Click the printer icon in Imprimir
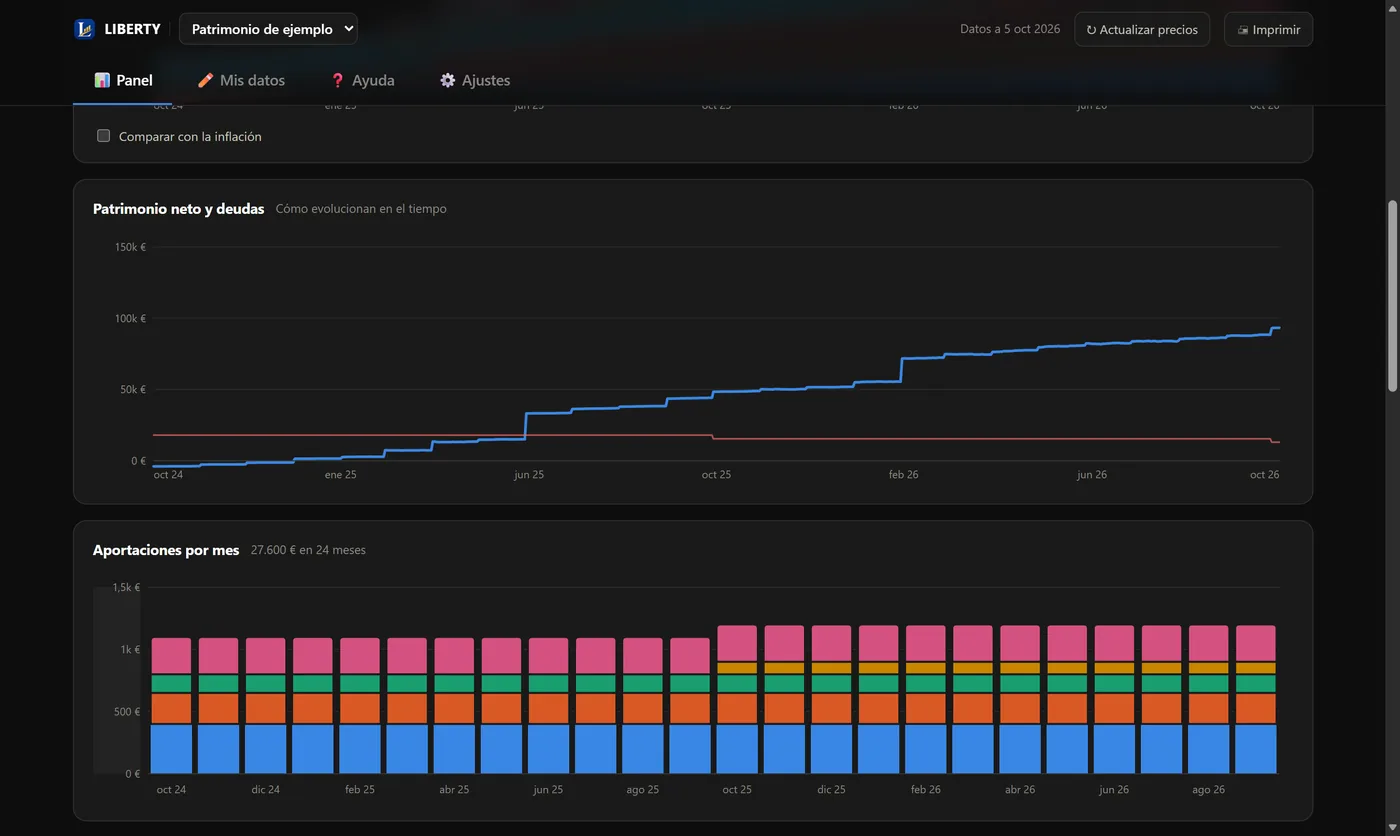The image size is (1400, 836). [1243, 30]
